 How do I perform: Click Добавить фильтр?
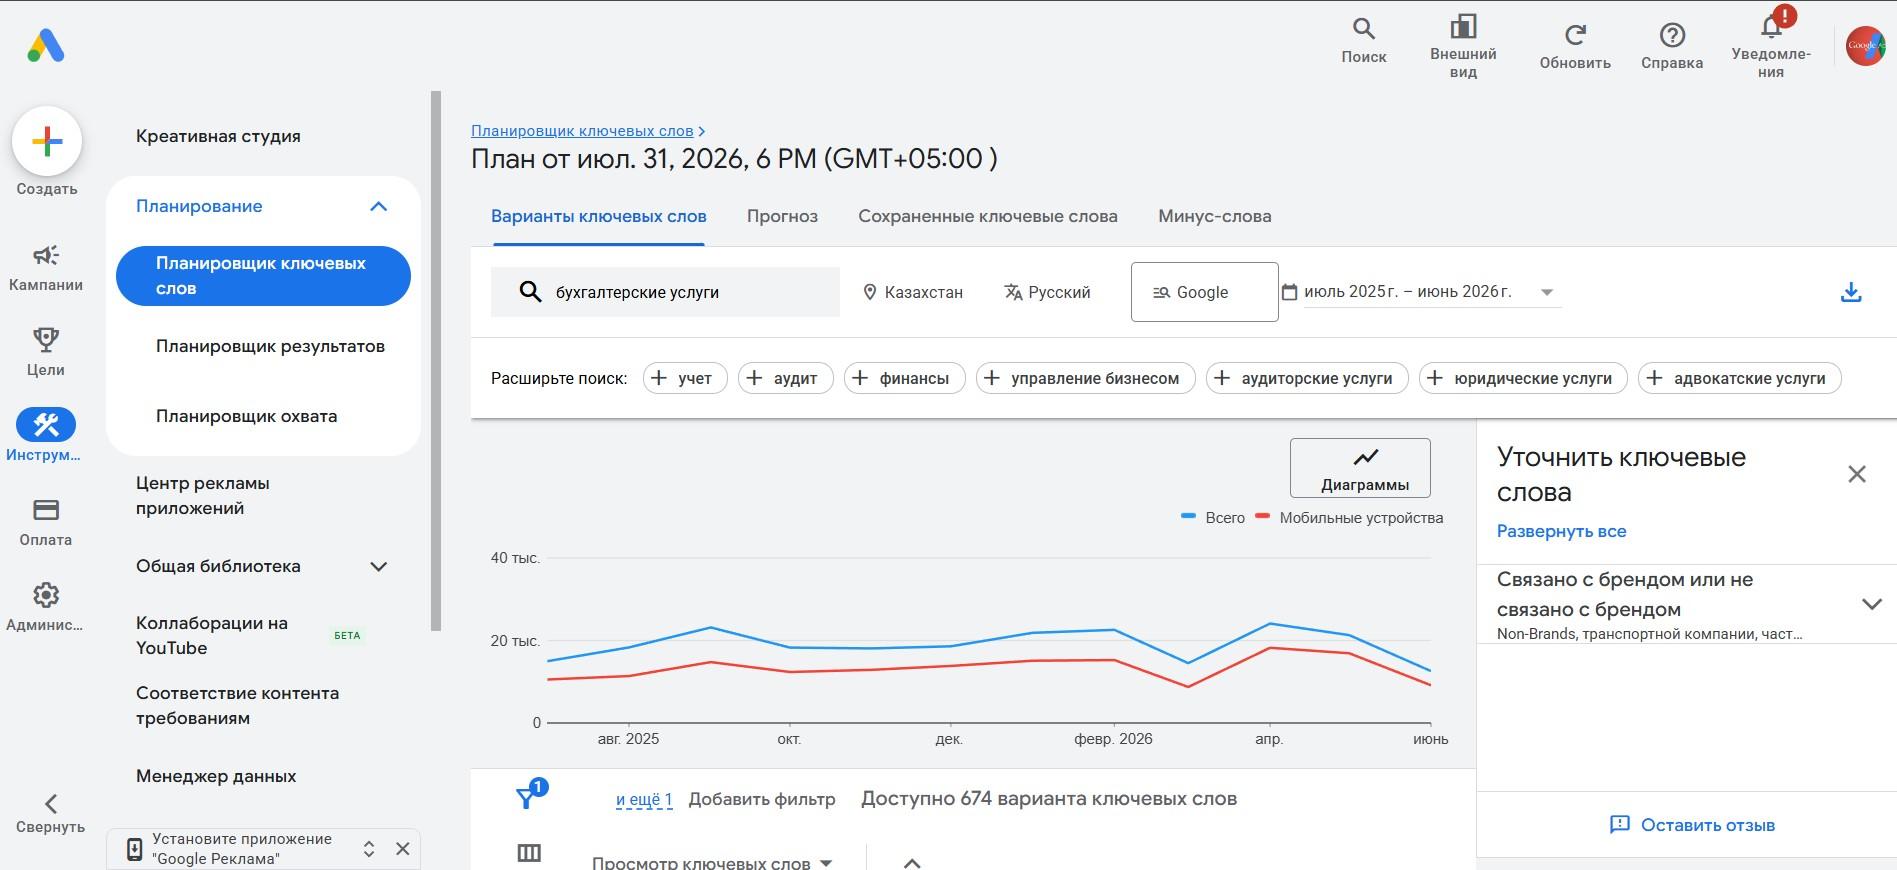point(762,799)
